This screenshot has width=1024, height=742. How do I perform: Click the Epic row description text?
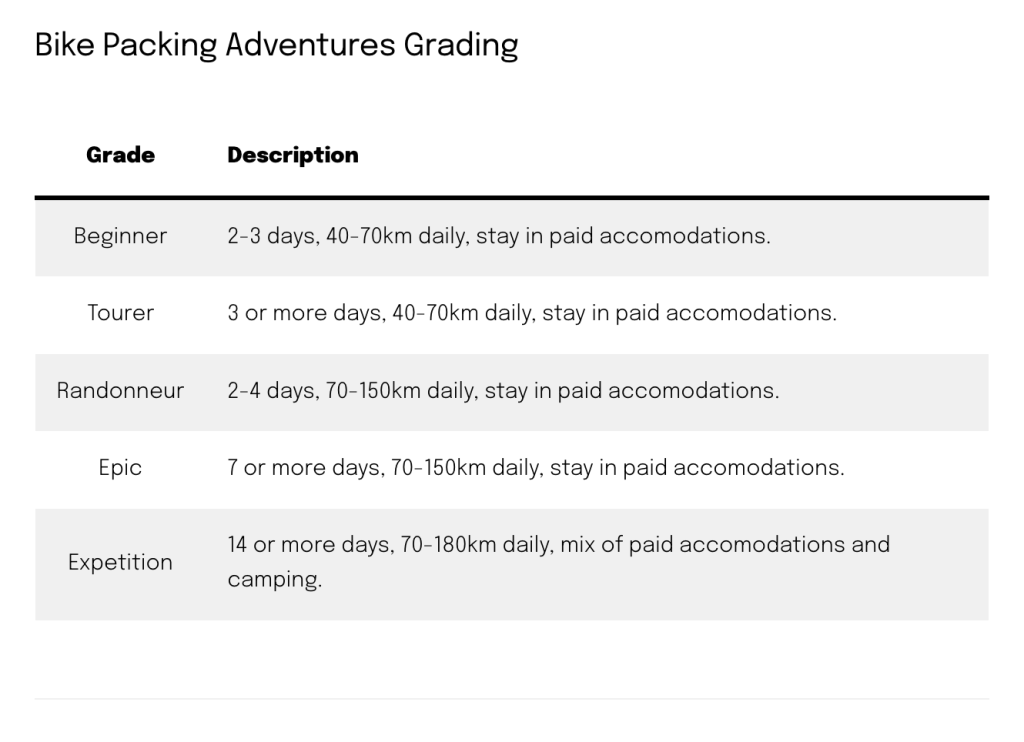tap(535, 467)
